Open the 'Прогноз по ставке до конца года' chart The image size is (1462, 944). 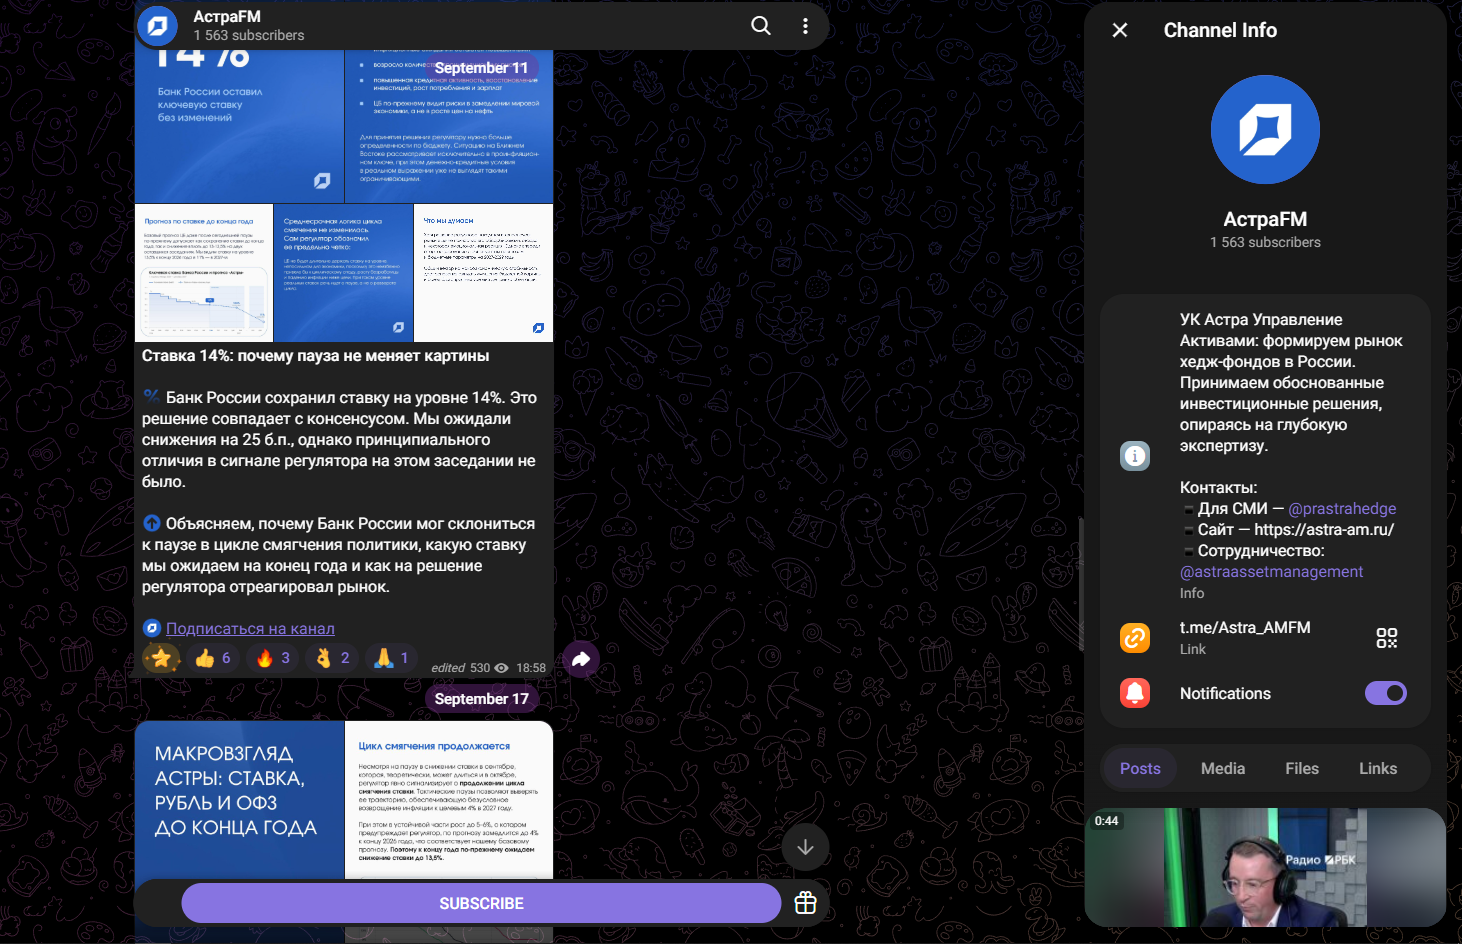204,273
